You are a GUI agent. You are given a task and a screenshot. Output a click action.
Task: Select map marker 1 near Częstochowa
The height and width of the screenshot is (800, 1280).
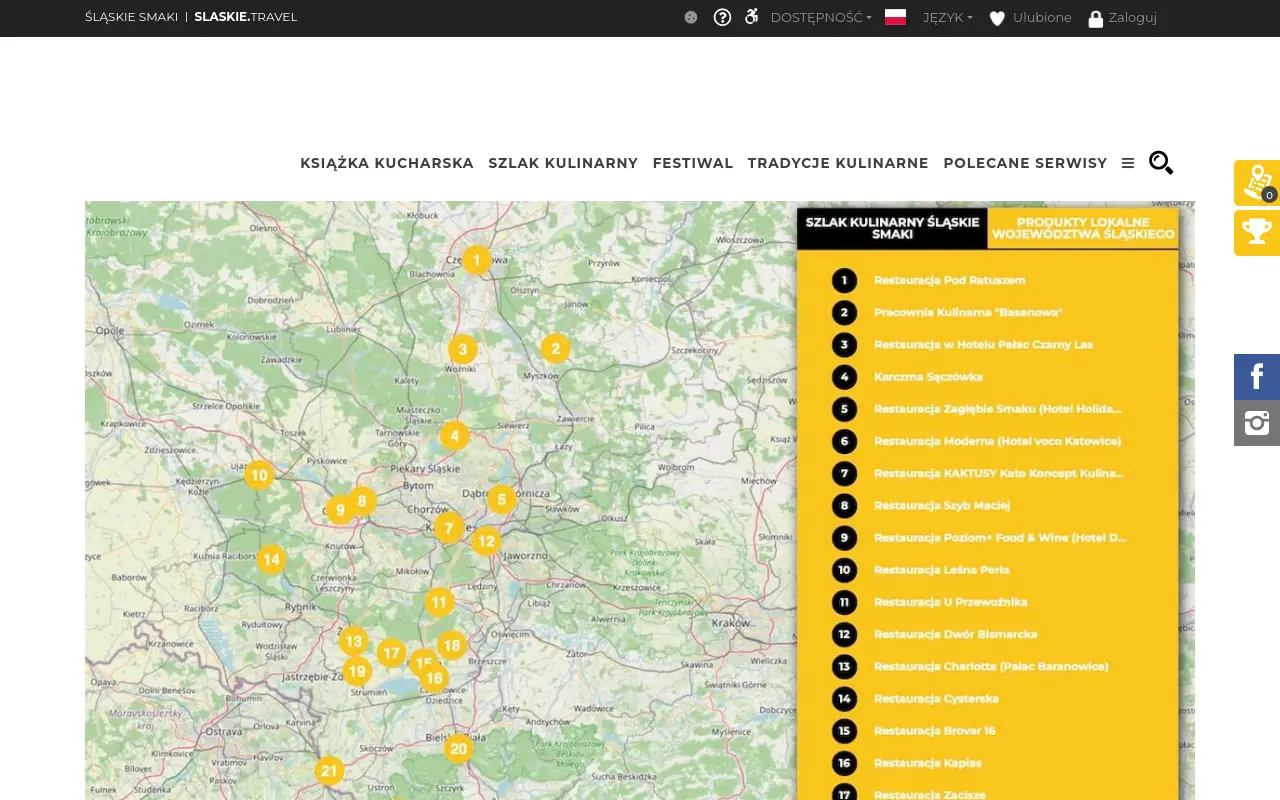477,261
